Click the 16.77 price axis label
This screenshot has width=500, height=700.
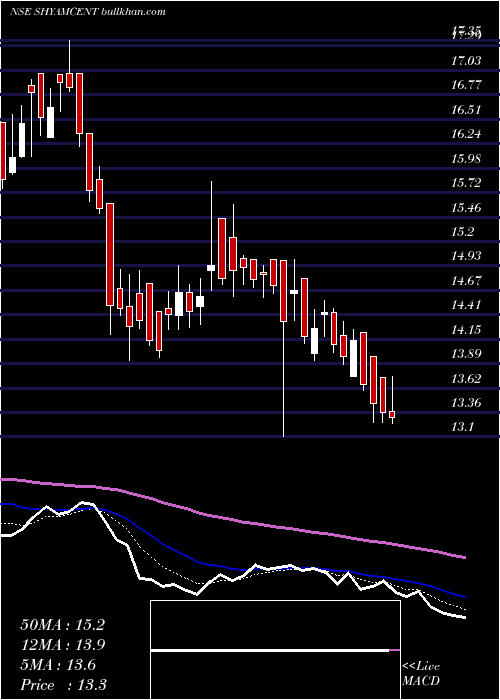click(466, 85)
